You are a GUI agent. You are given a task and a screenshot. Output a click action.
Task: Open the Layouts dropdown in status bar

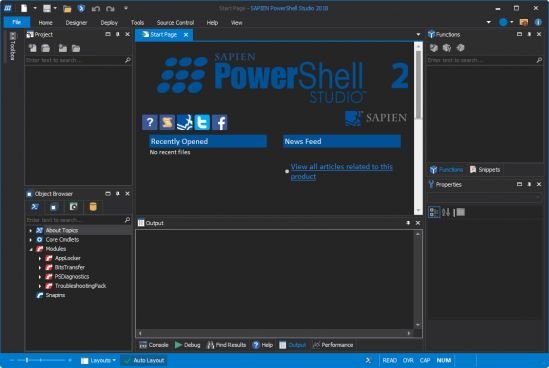coord(98,360)
